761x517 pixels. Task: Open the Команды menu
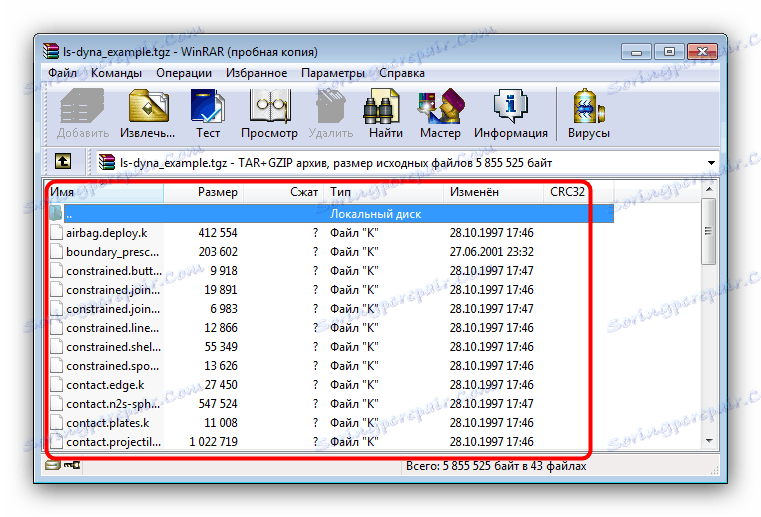point(116,73)
